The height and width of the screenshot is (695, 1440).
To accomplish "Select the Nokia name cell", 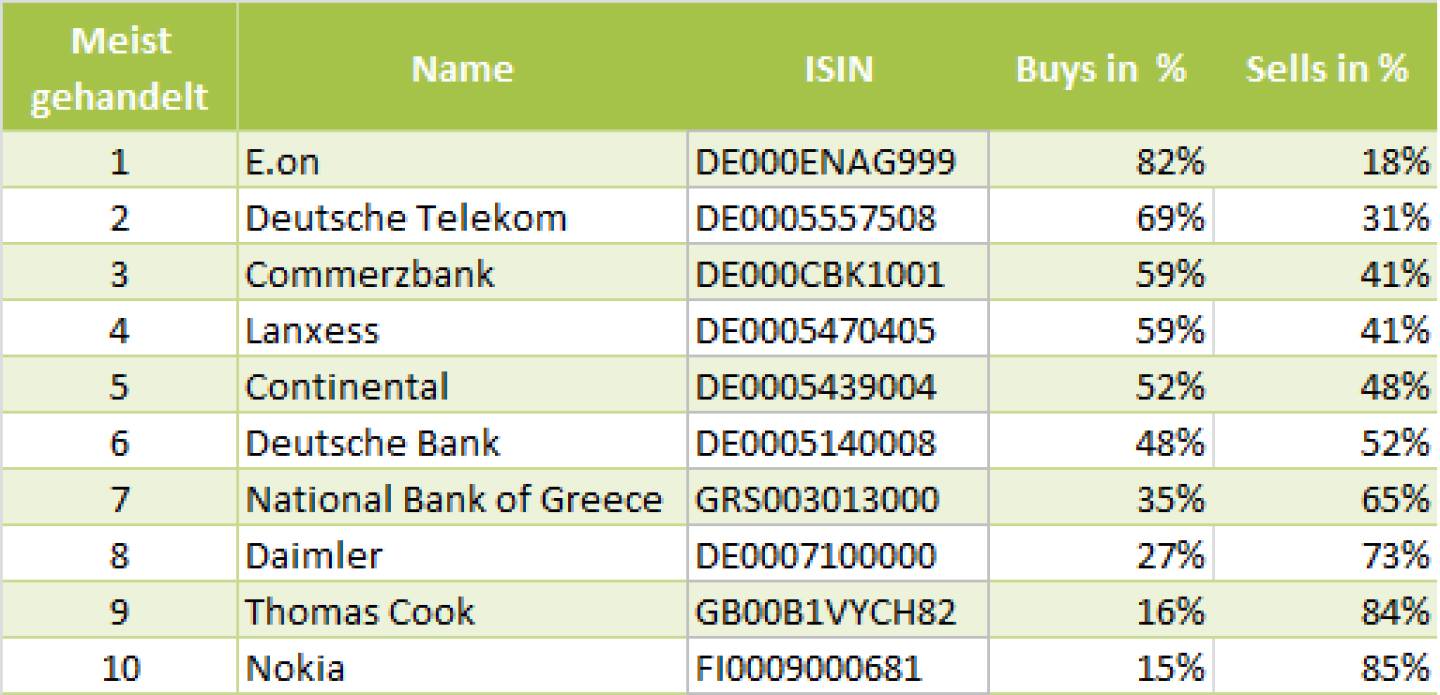I will click(x=462, y=665).
